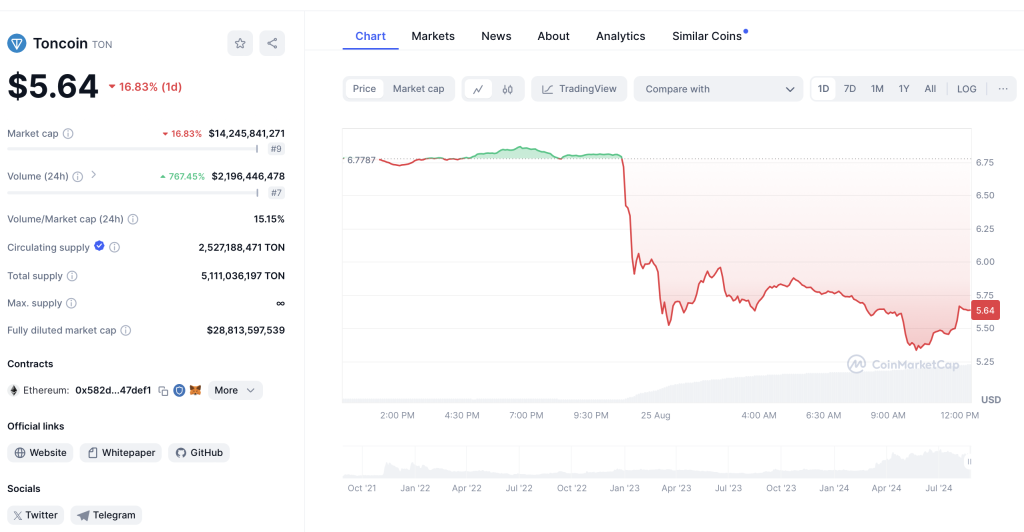The height and width of the screenshot is (532, 1024).
Task: Set chart range to All
Action: (930, 89)
